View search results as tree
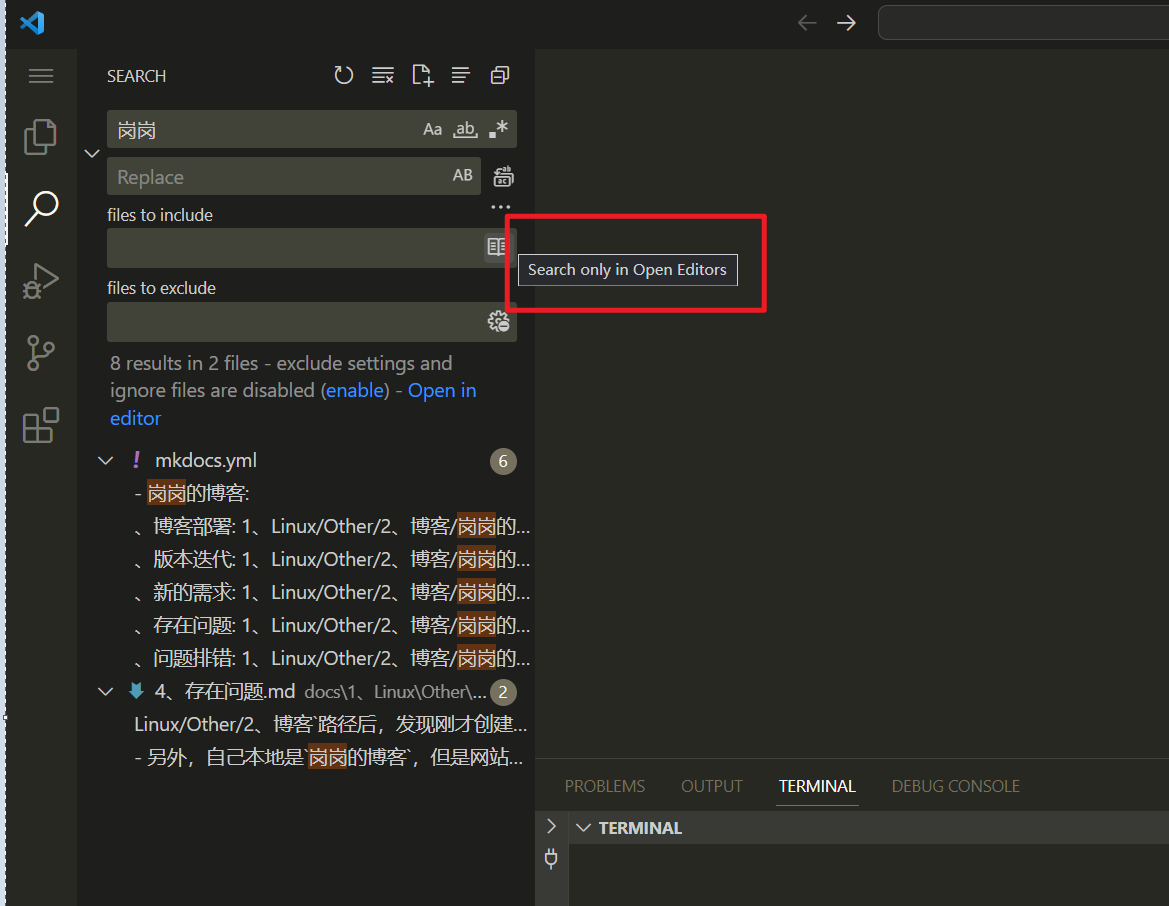Viewport: 1169px width, 906px height. point(461,75)
